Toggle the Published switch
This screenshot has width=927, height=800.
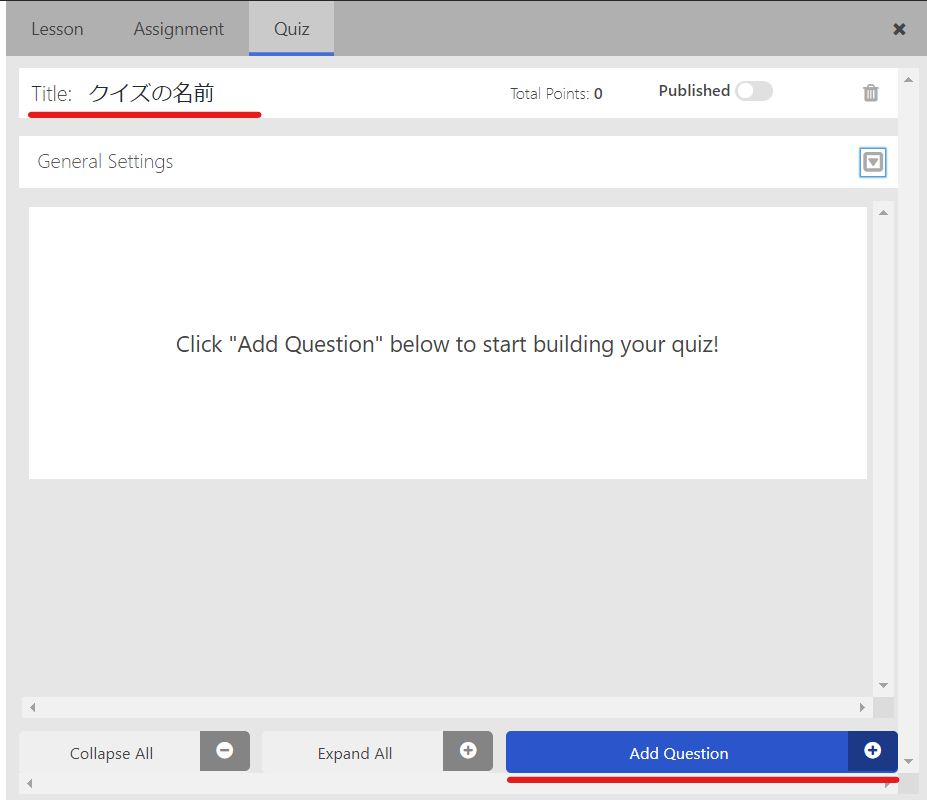pyautogui.click(x=754, y=91)
